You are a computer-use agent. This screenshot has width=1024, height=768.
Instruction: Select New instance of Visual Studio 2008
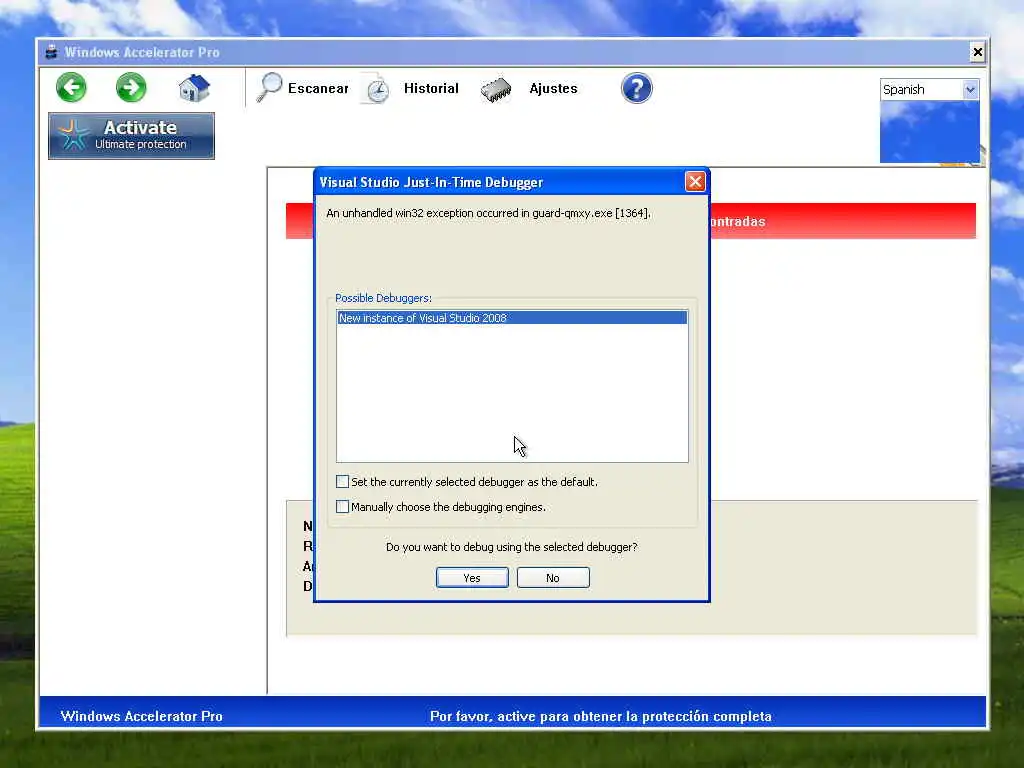tap(512, 318)
